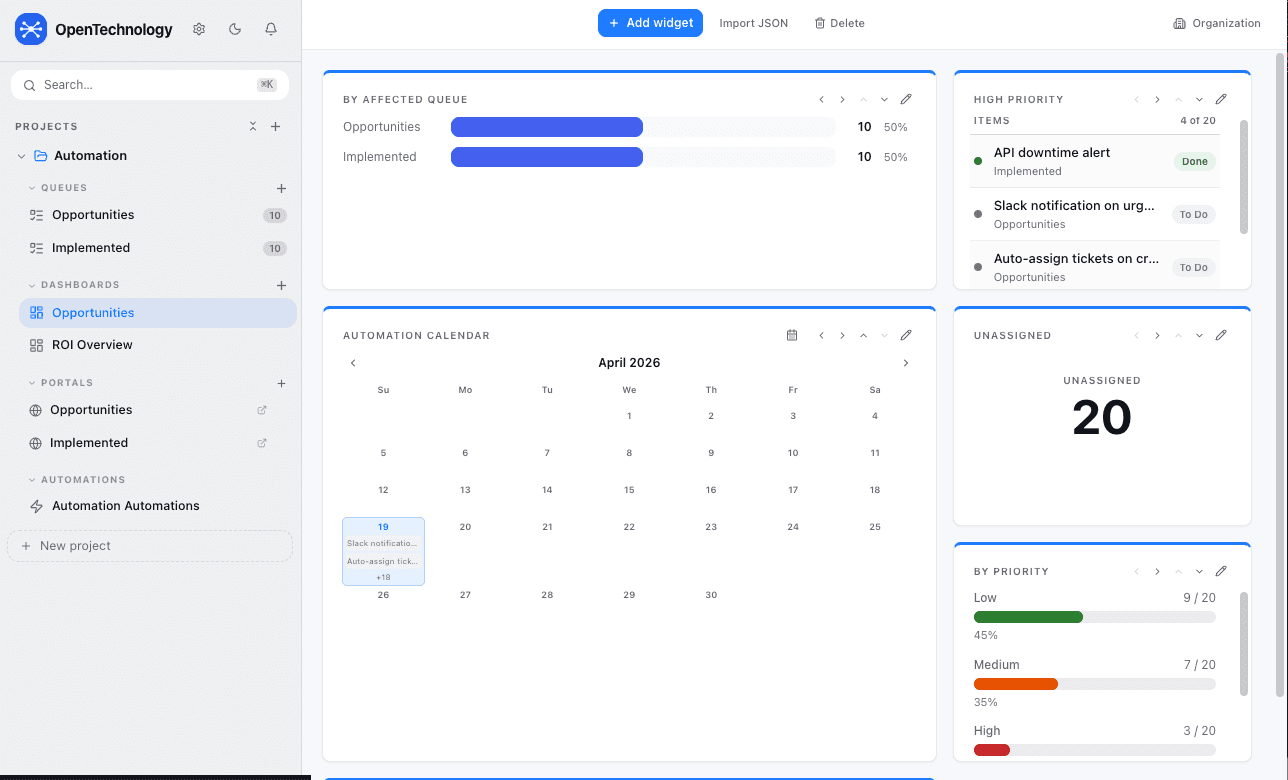This screenshot has height=780, width=1288.
Task: Move Unassigned widget down
Action: [x=1199, y=335]
